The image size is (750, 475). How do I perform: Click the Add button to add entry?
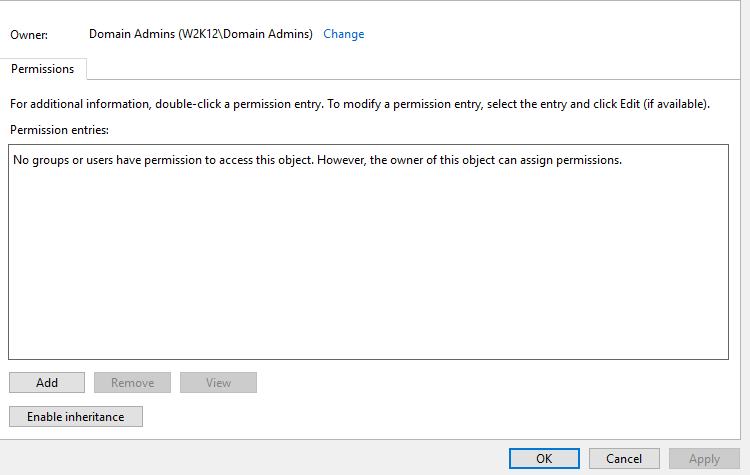point(47,383)
